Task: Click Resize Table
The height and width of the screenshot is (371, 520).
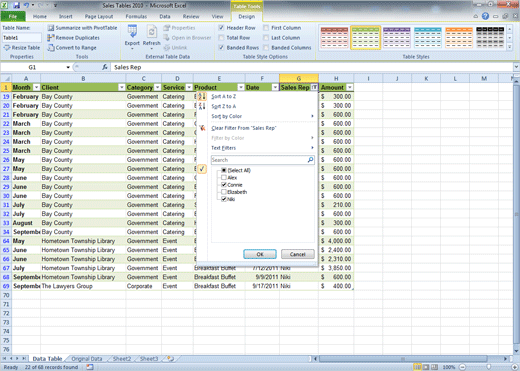Action: pos(22,48)
